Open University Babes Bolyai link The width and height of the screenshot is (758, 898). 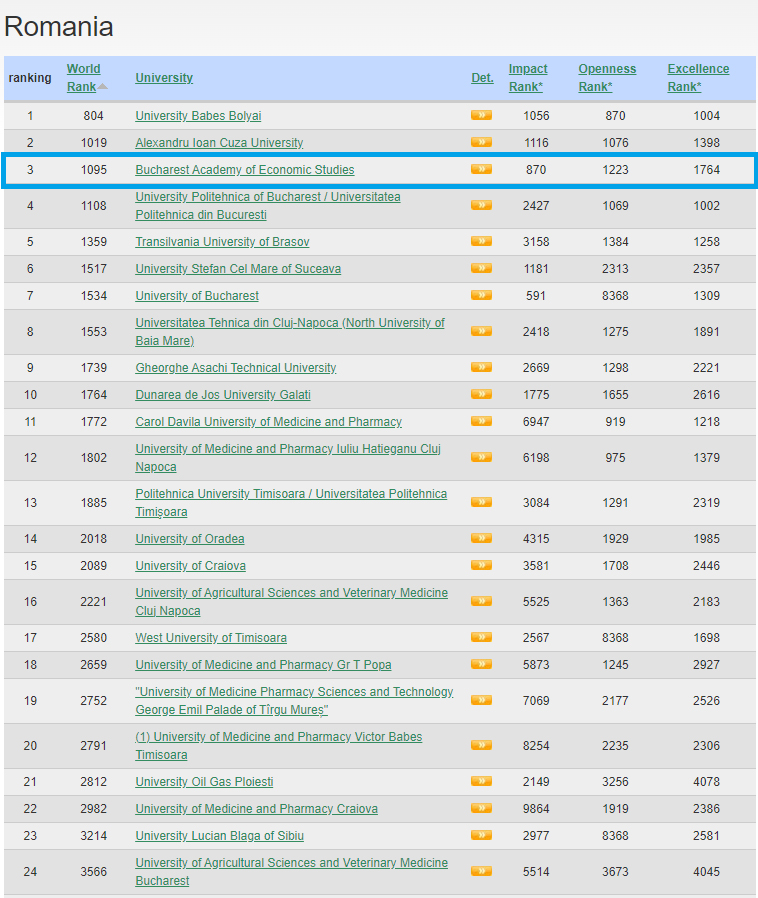[198, 116]
